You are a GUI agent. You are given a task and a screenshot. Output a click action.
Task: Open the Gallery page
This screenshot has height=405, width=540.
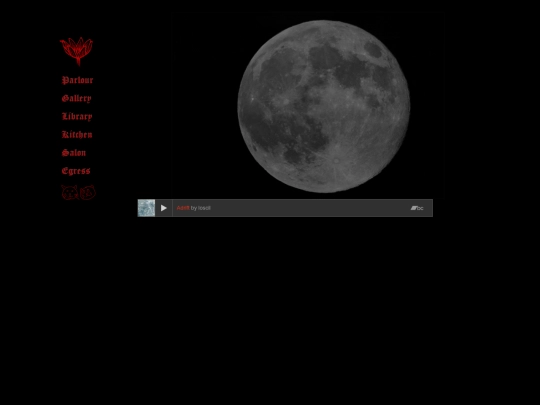coord(76,98)
